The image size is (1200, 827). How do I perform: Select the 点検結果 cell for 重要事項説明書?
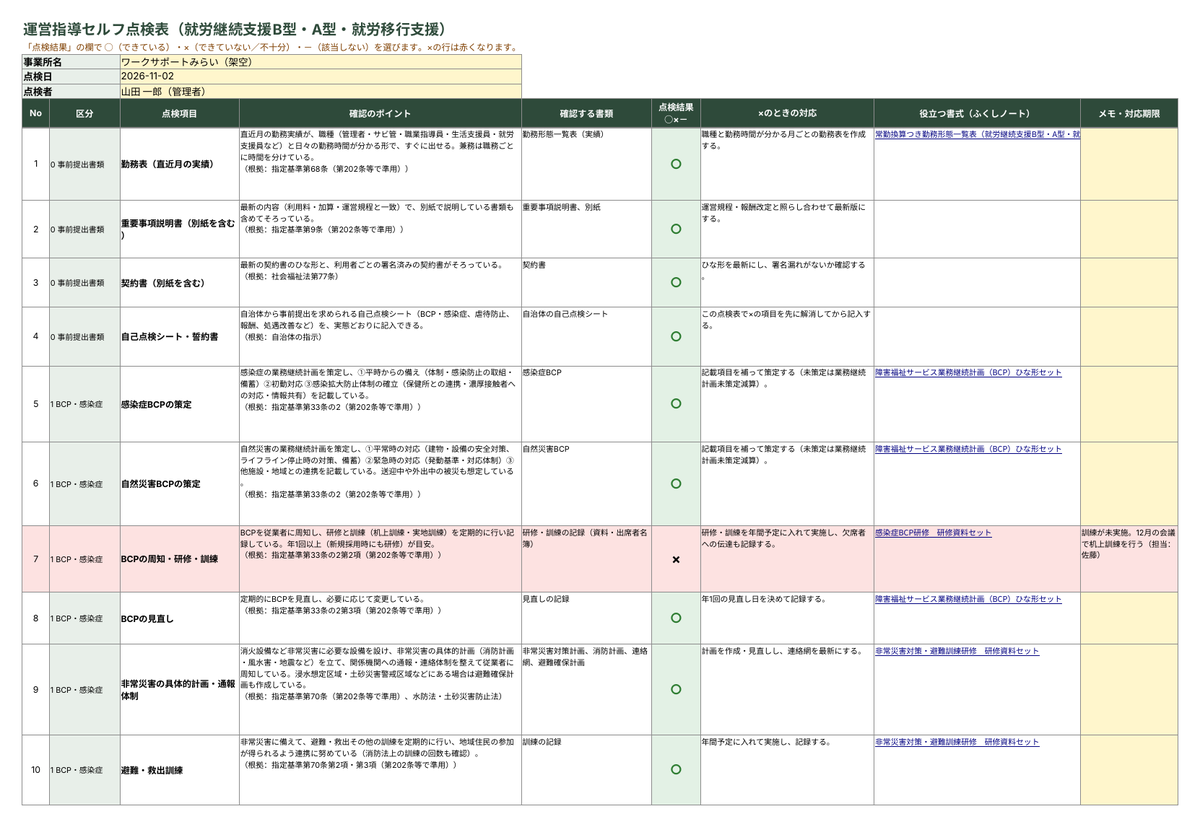tap(676, 229)
